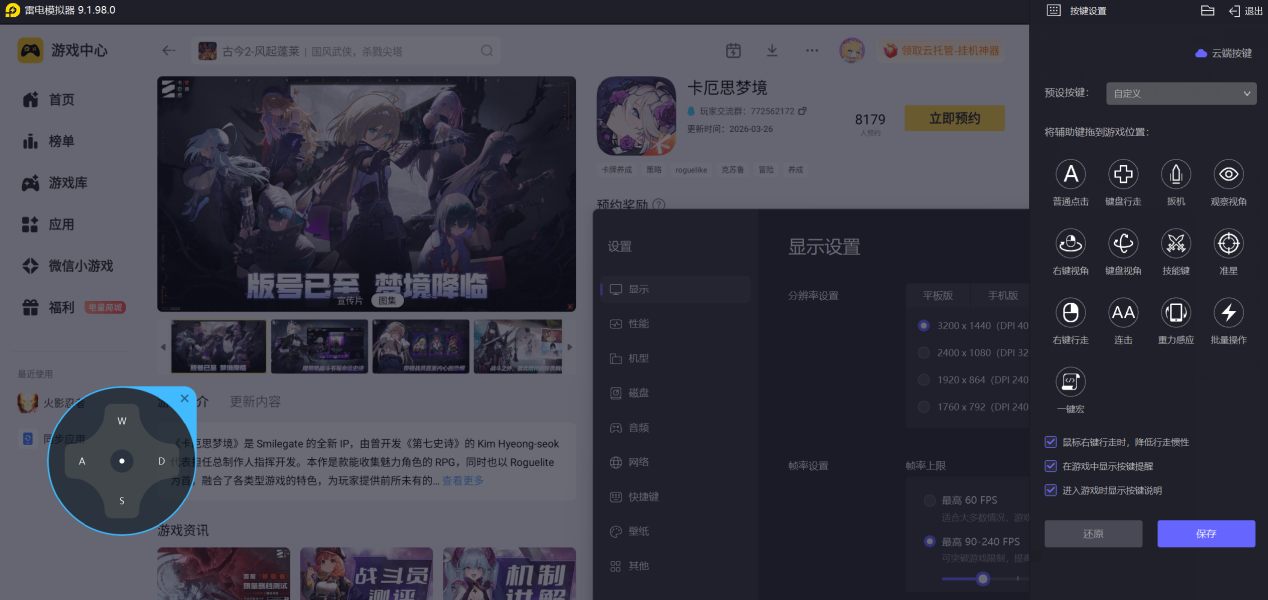This screenshot has width=1268, height=600.
Task: Click the D key on the D-pad
Action: click(161, 461)
